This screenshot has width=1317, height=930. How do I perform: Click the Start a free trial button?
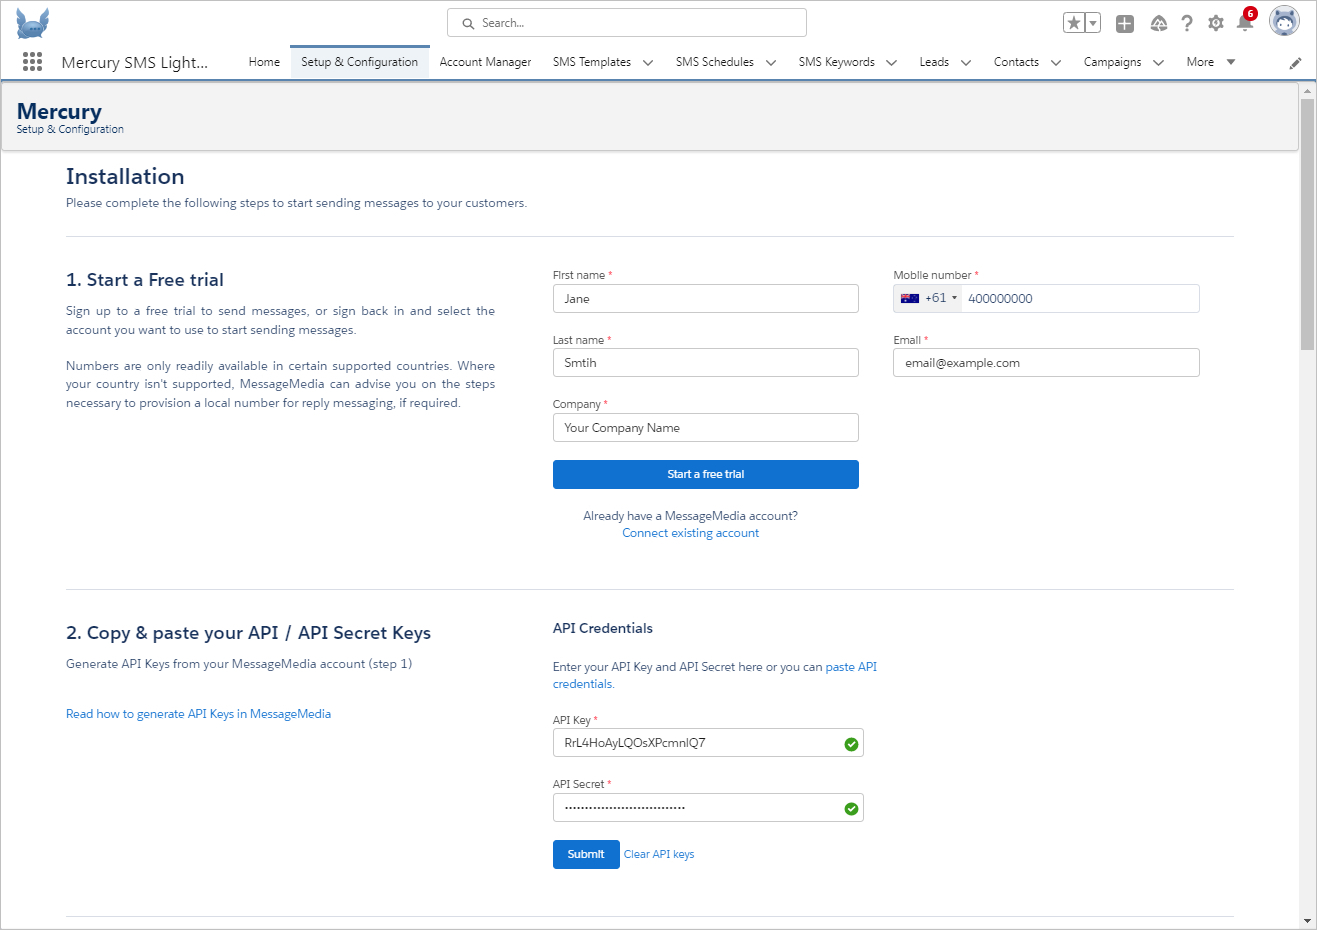[x=706, y=474]
